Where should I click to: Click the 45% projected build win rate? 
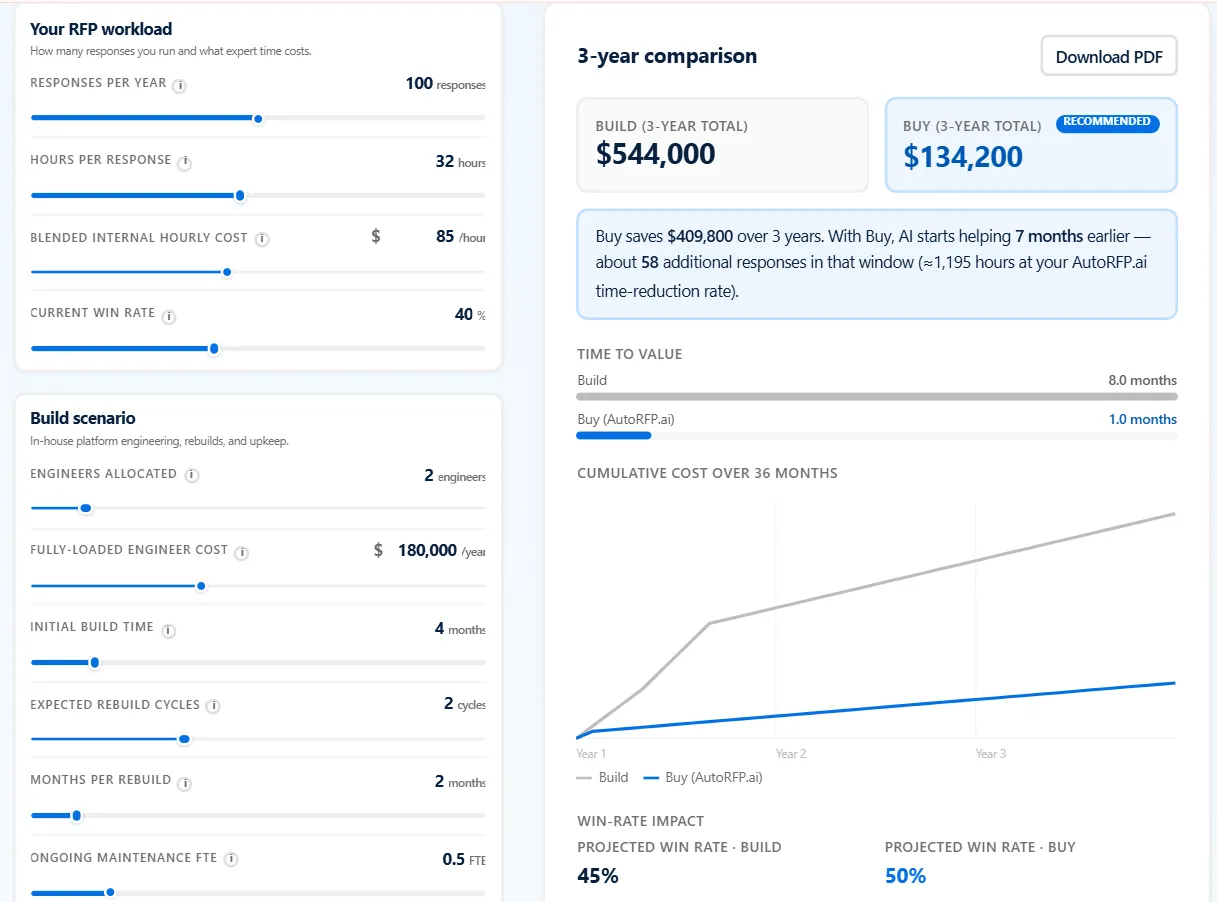click(x=598, y=876)
